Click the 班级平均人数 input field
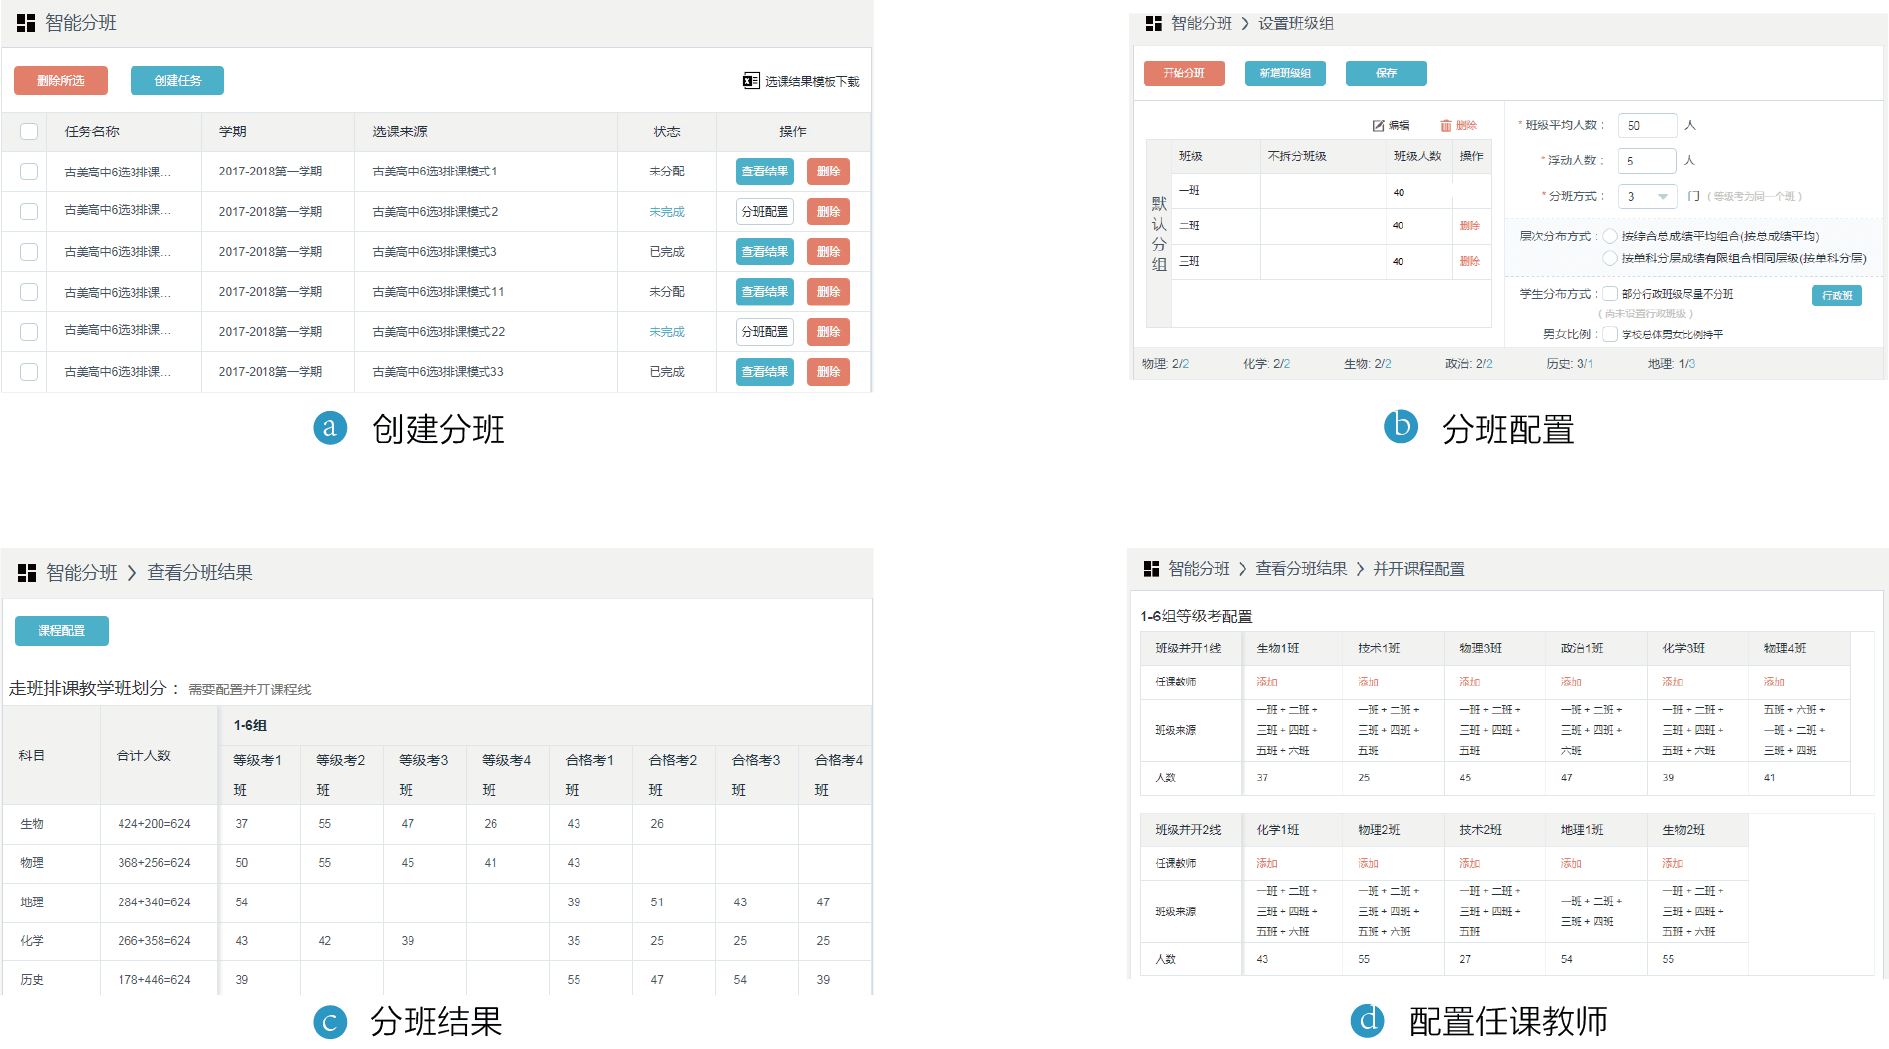The width and height of the screenshot is (1889, 1049). [1646, 126]
